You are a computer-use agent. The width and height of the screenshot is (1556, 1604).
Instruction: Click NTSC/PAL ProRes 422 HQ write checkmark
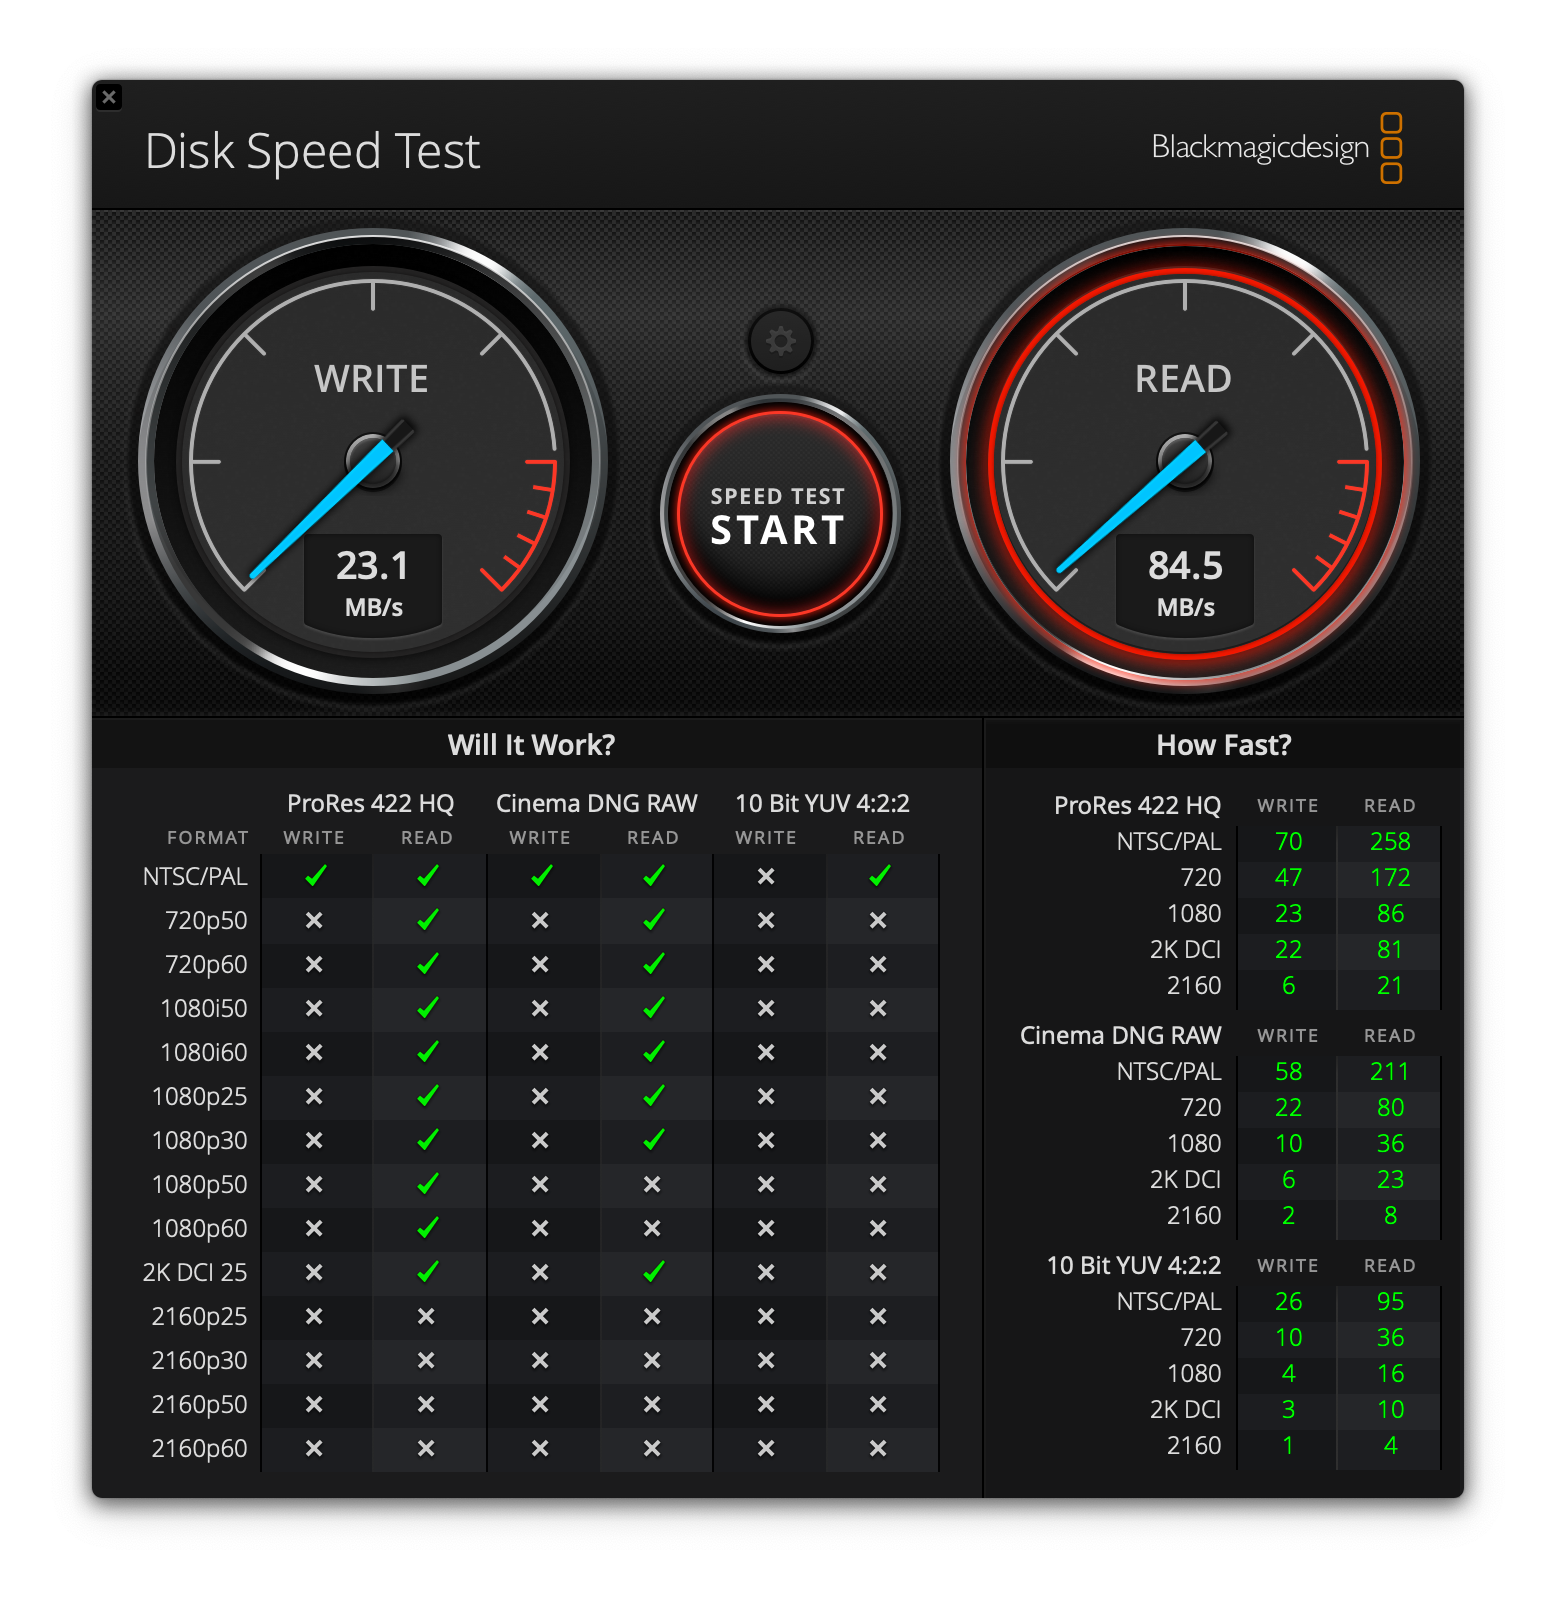(316, 876)
